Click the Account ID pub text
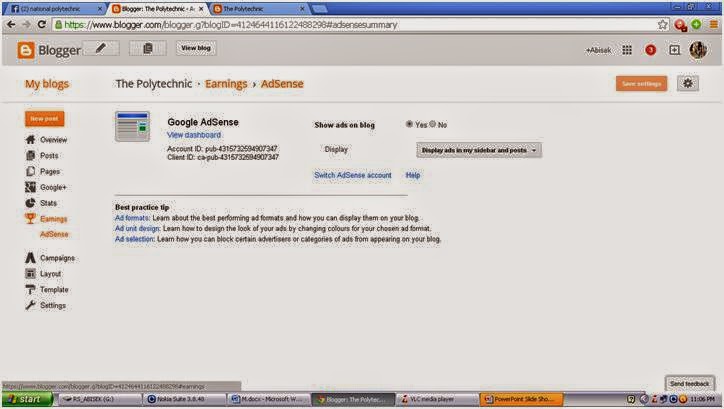724x409 pixels. 222,149
